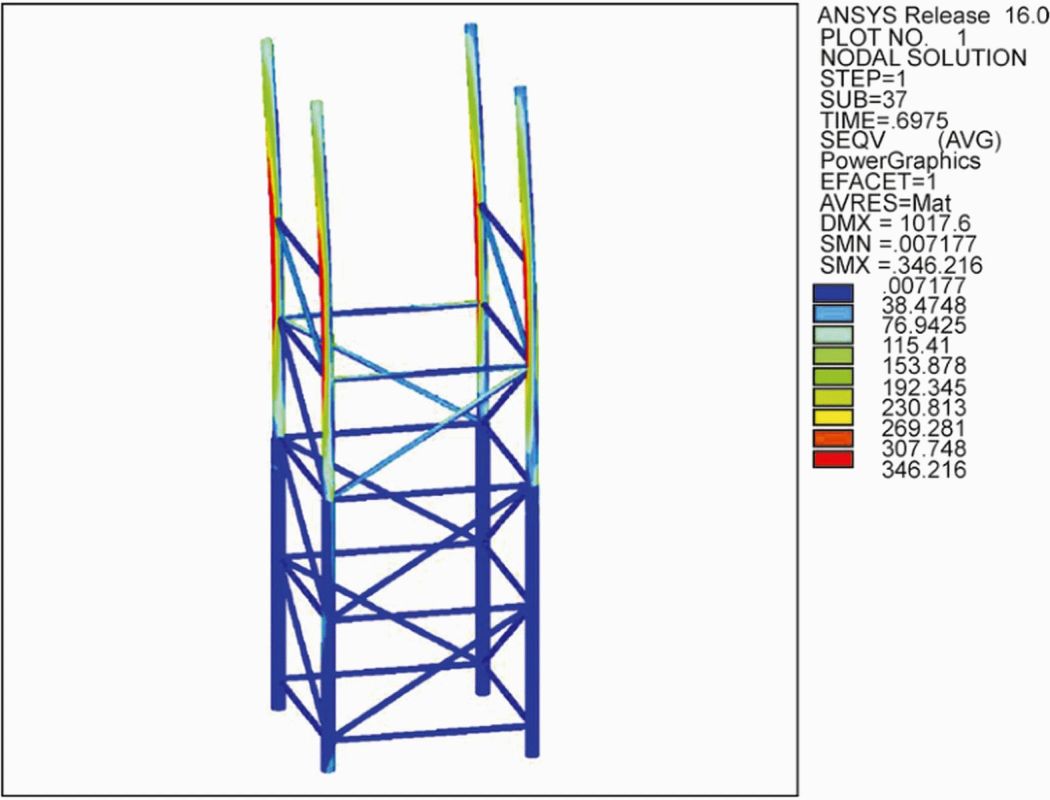Click the "SEQV (AVG)" label
The width and height of the screenshot is (1050, 800).
[910, 141]
